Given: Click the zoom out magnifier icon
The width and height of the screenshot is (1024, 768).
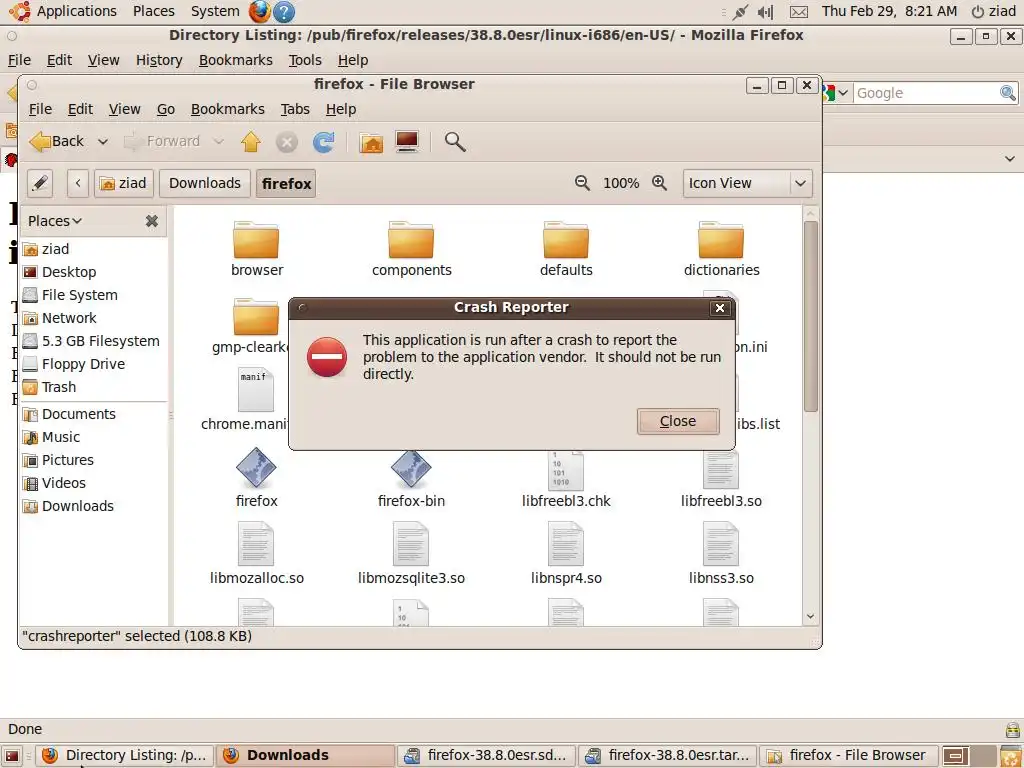Looking at the screenshot, I should (582, 183).
